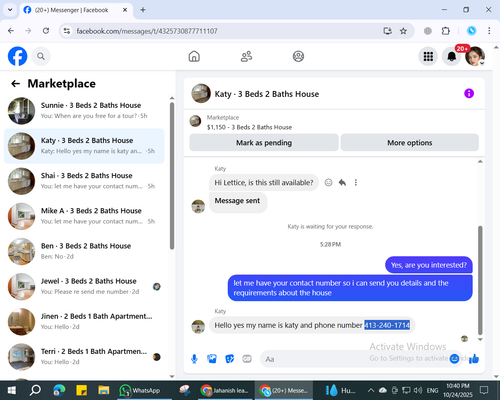The width and height of the screenshot is (500, 400).
Task: Open the tab search dropdown arrow
Action: click(10, 10)
